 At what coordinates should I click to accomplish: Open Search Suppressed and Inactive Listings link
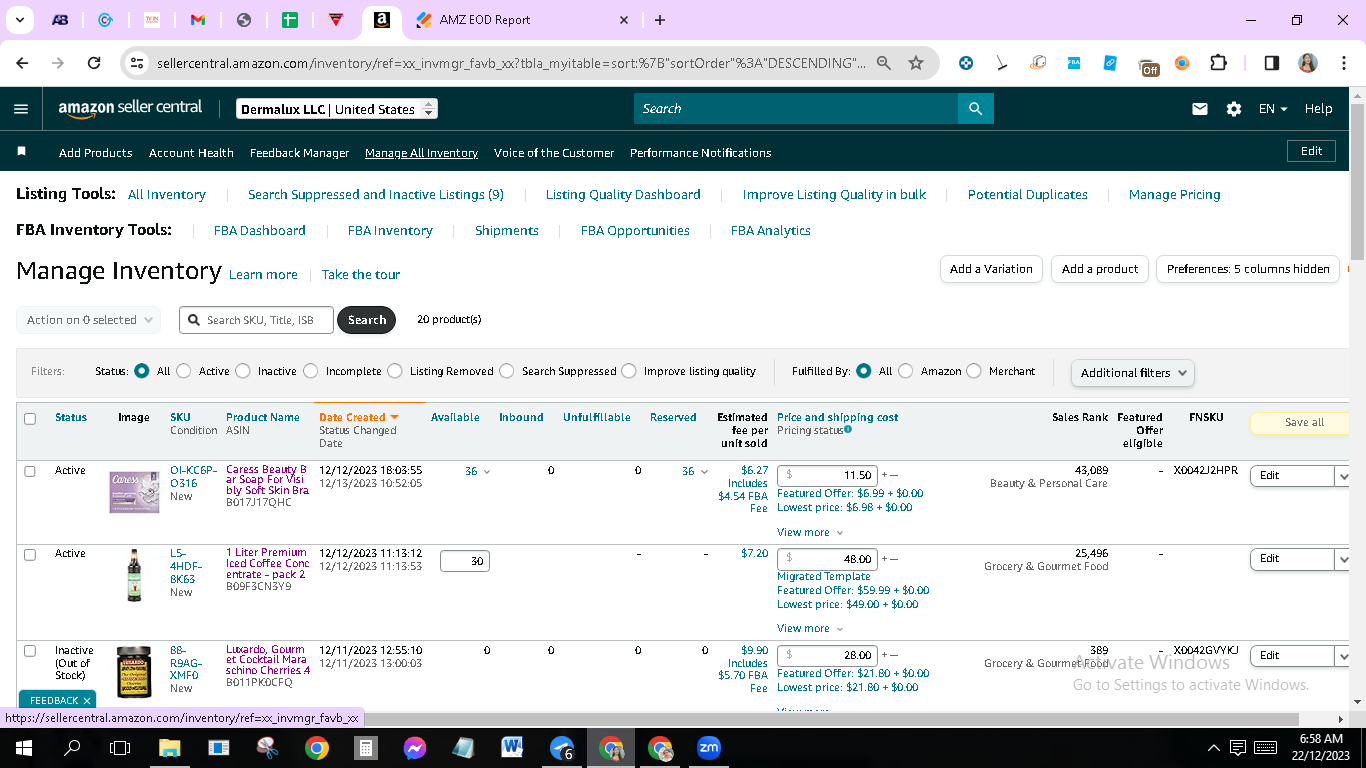[x=376, y=195]
